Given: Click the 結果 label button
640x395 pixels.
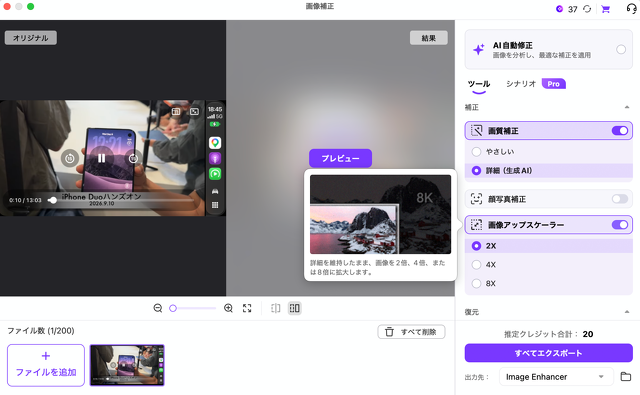Looking at the screenshot, I should coord(429,38).
